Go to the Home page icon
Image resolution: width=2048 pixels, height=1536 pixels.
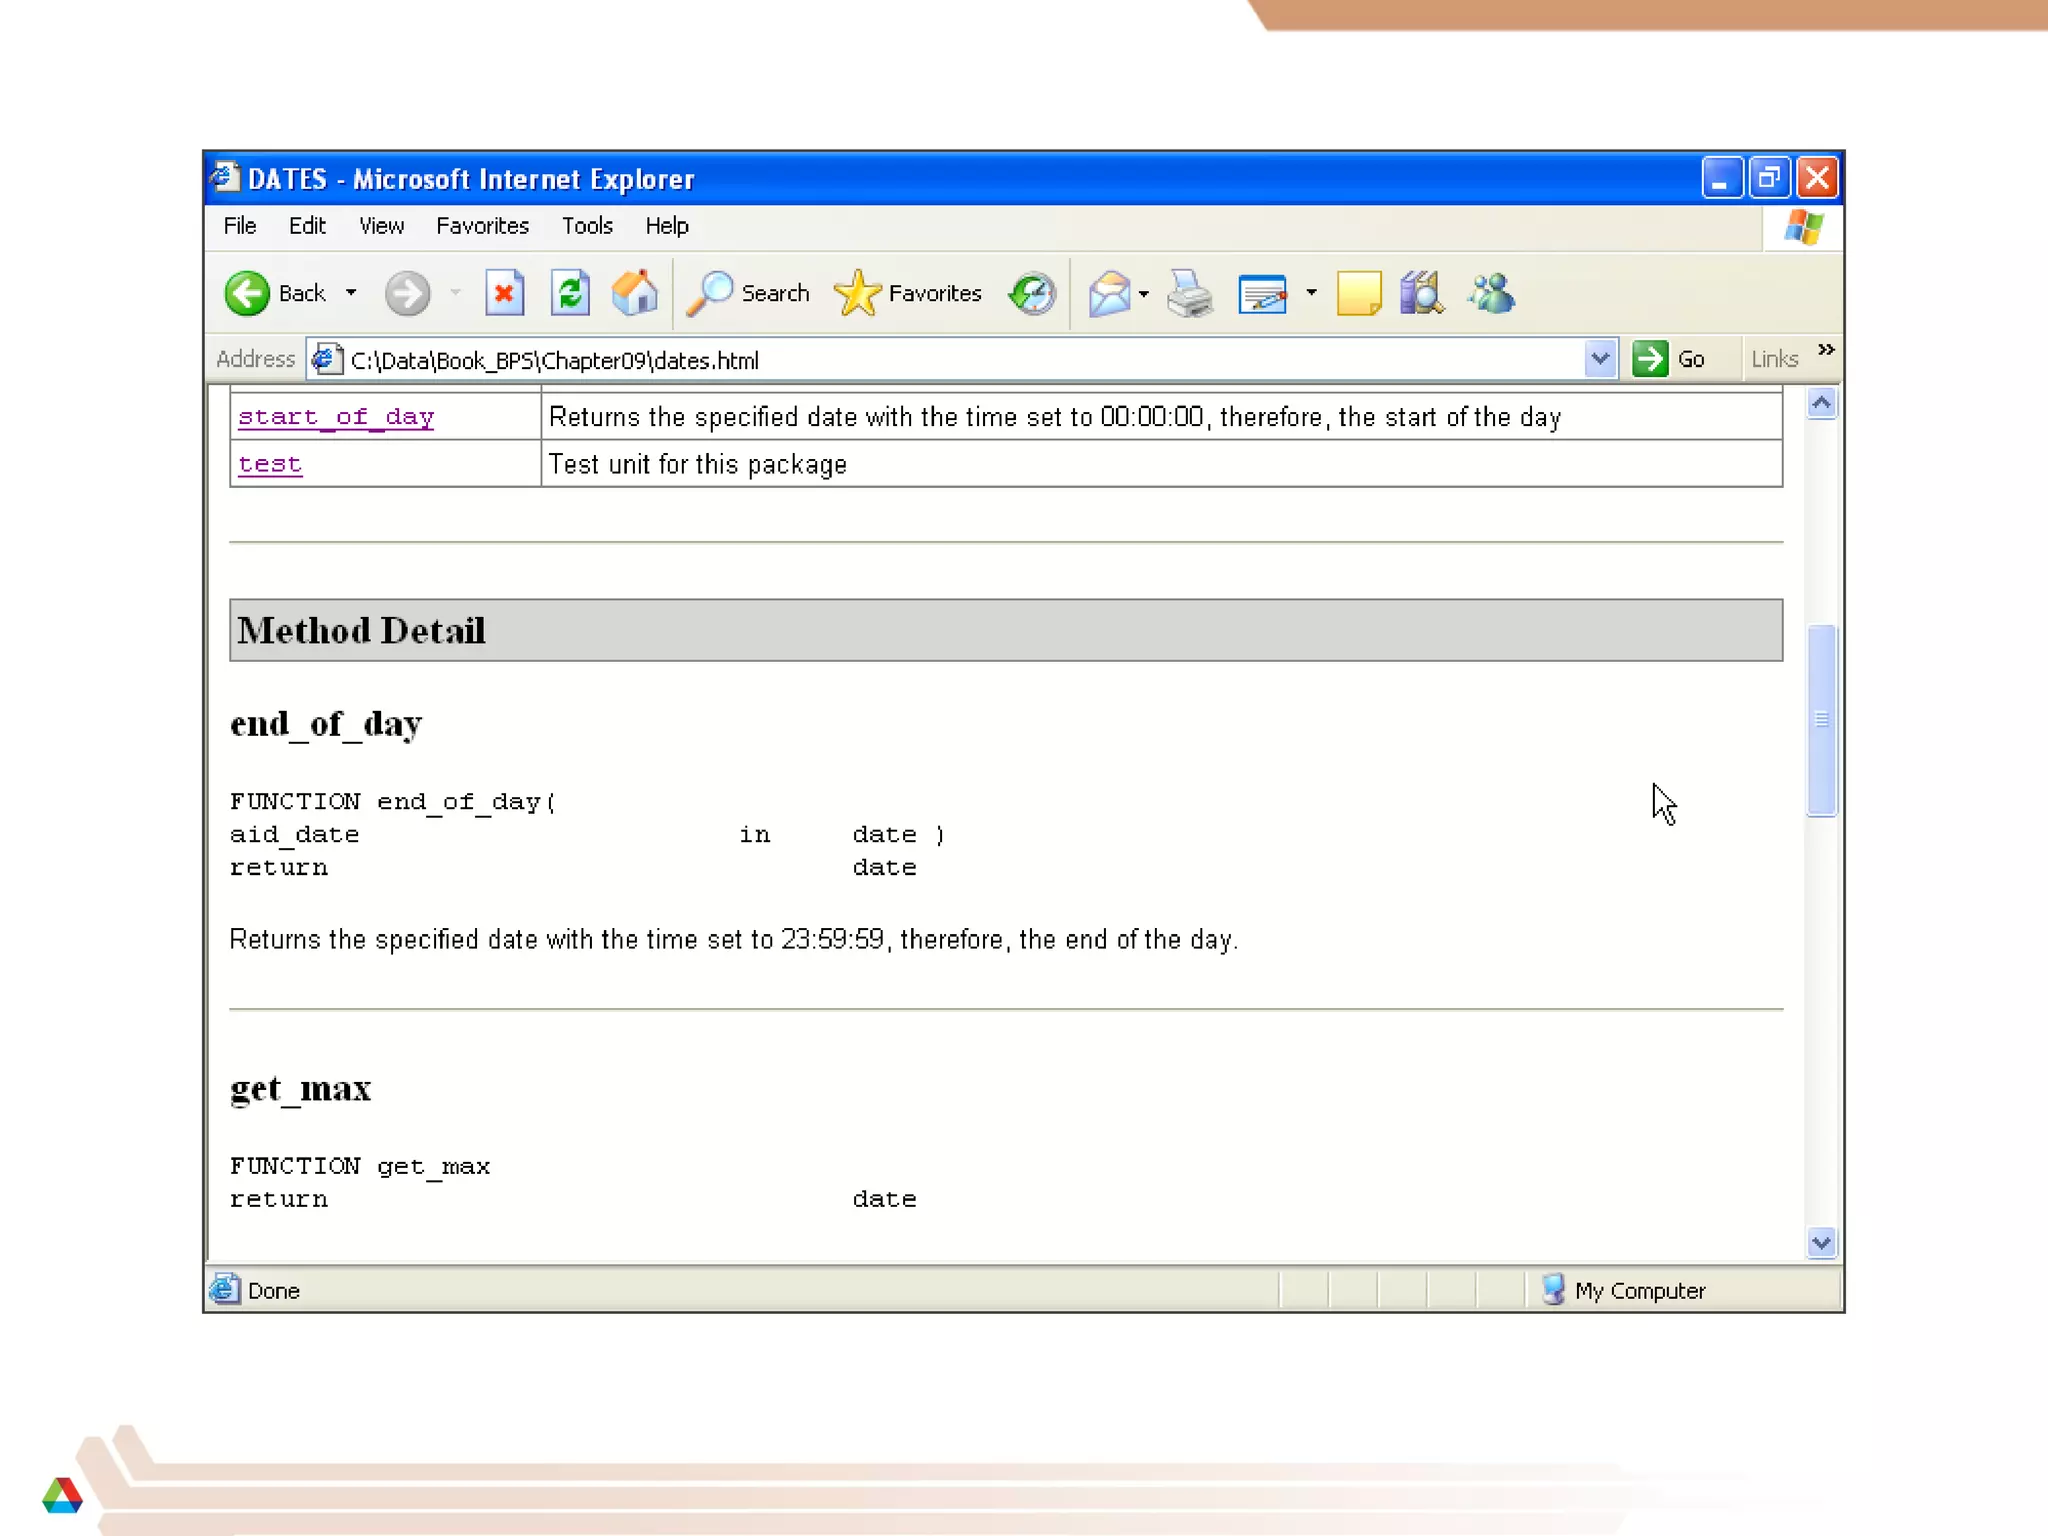tap(635, 293)
